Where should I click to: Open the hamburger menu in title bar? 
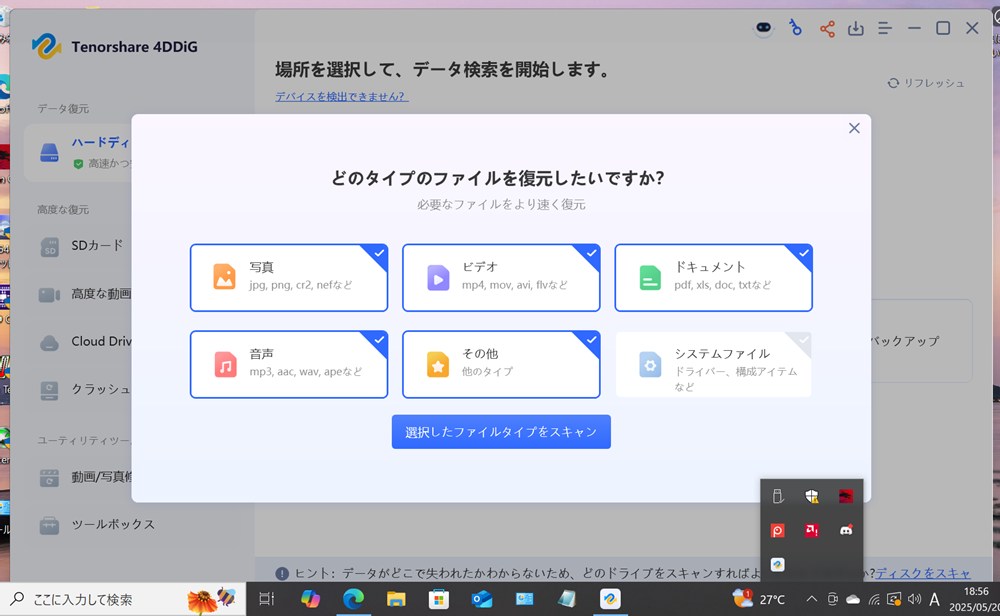coord(885,29)
